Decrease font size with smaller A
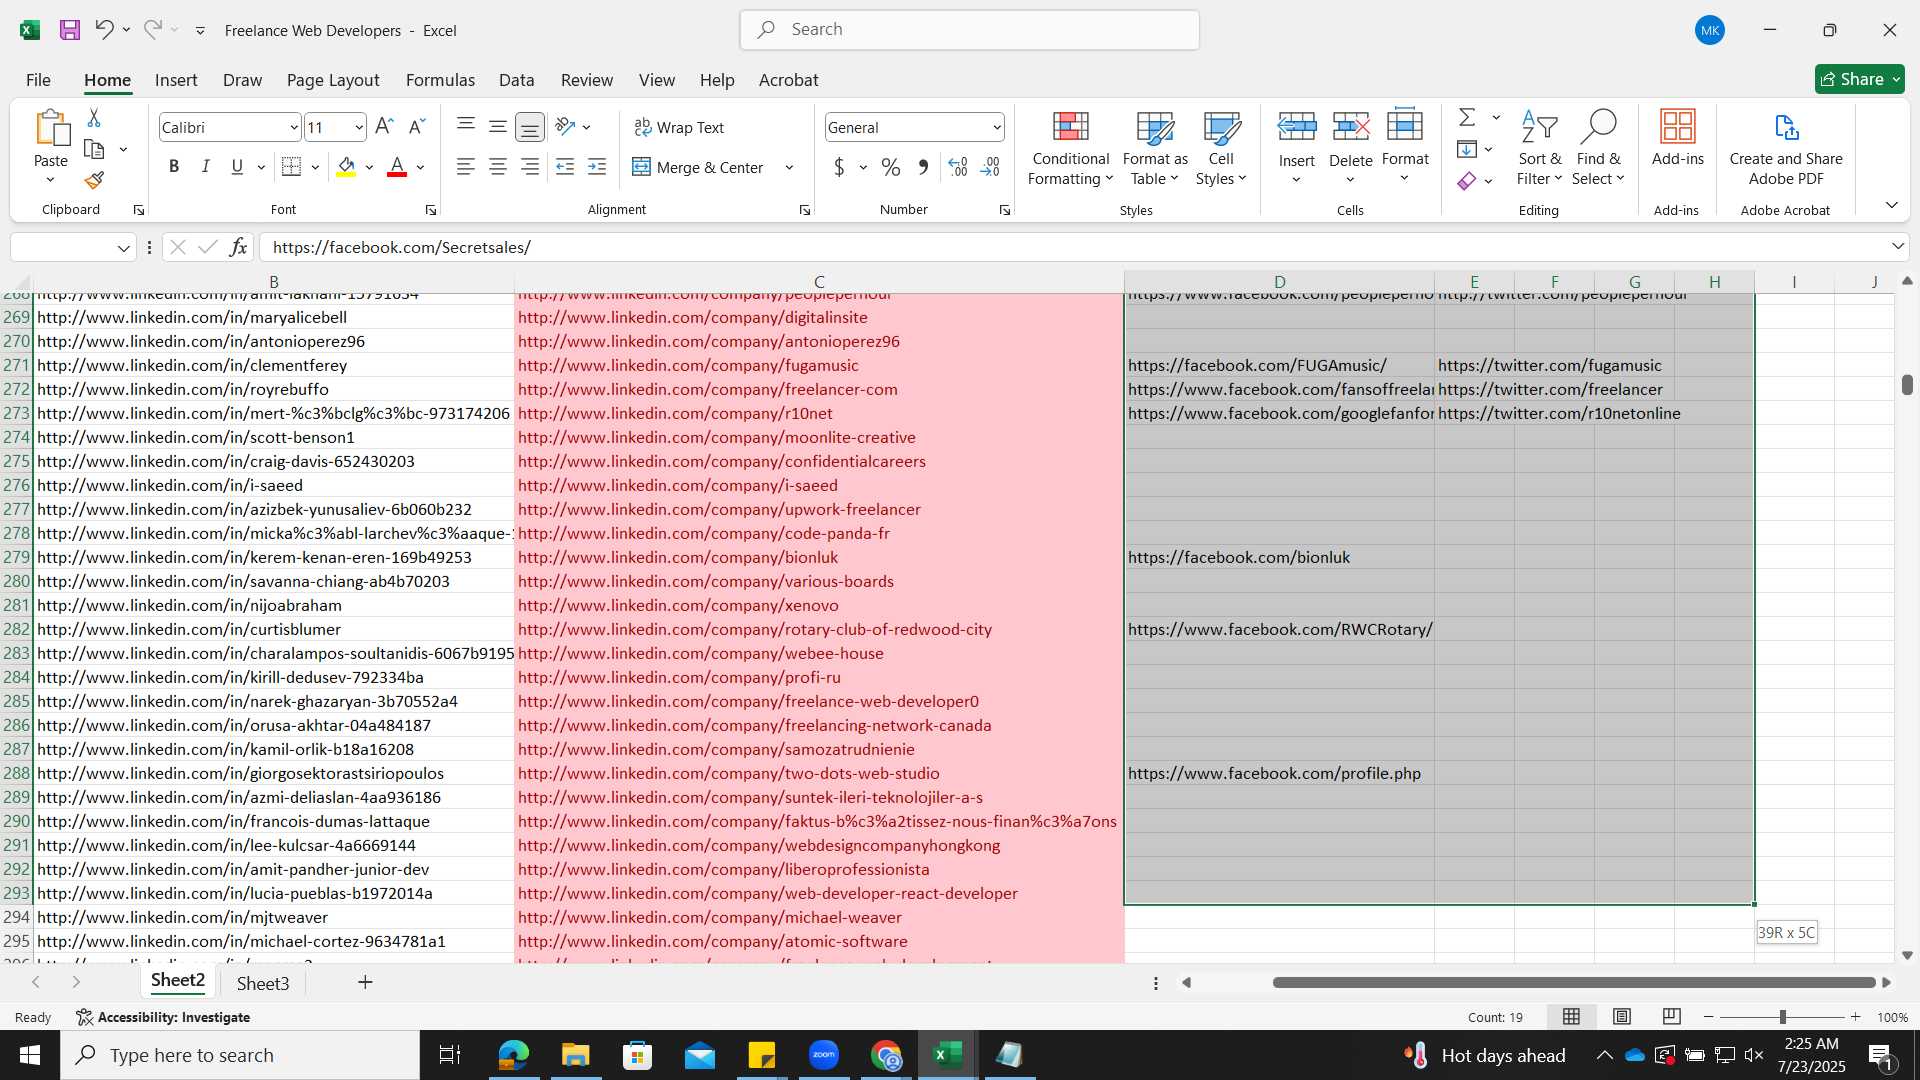Screen dimensions: 1920x1080 point(417,127)
